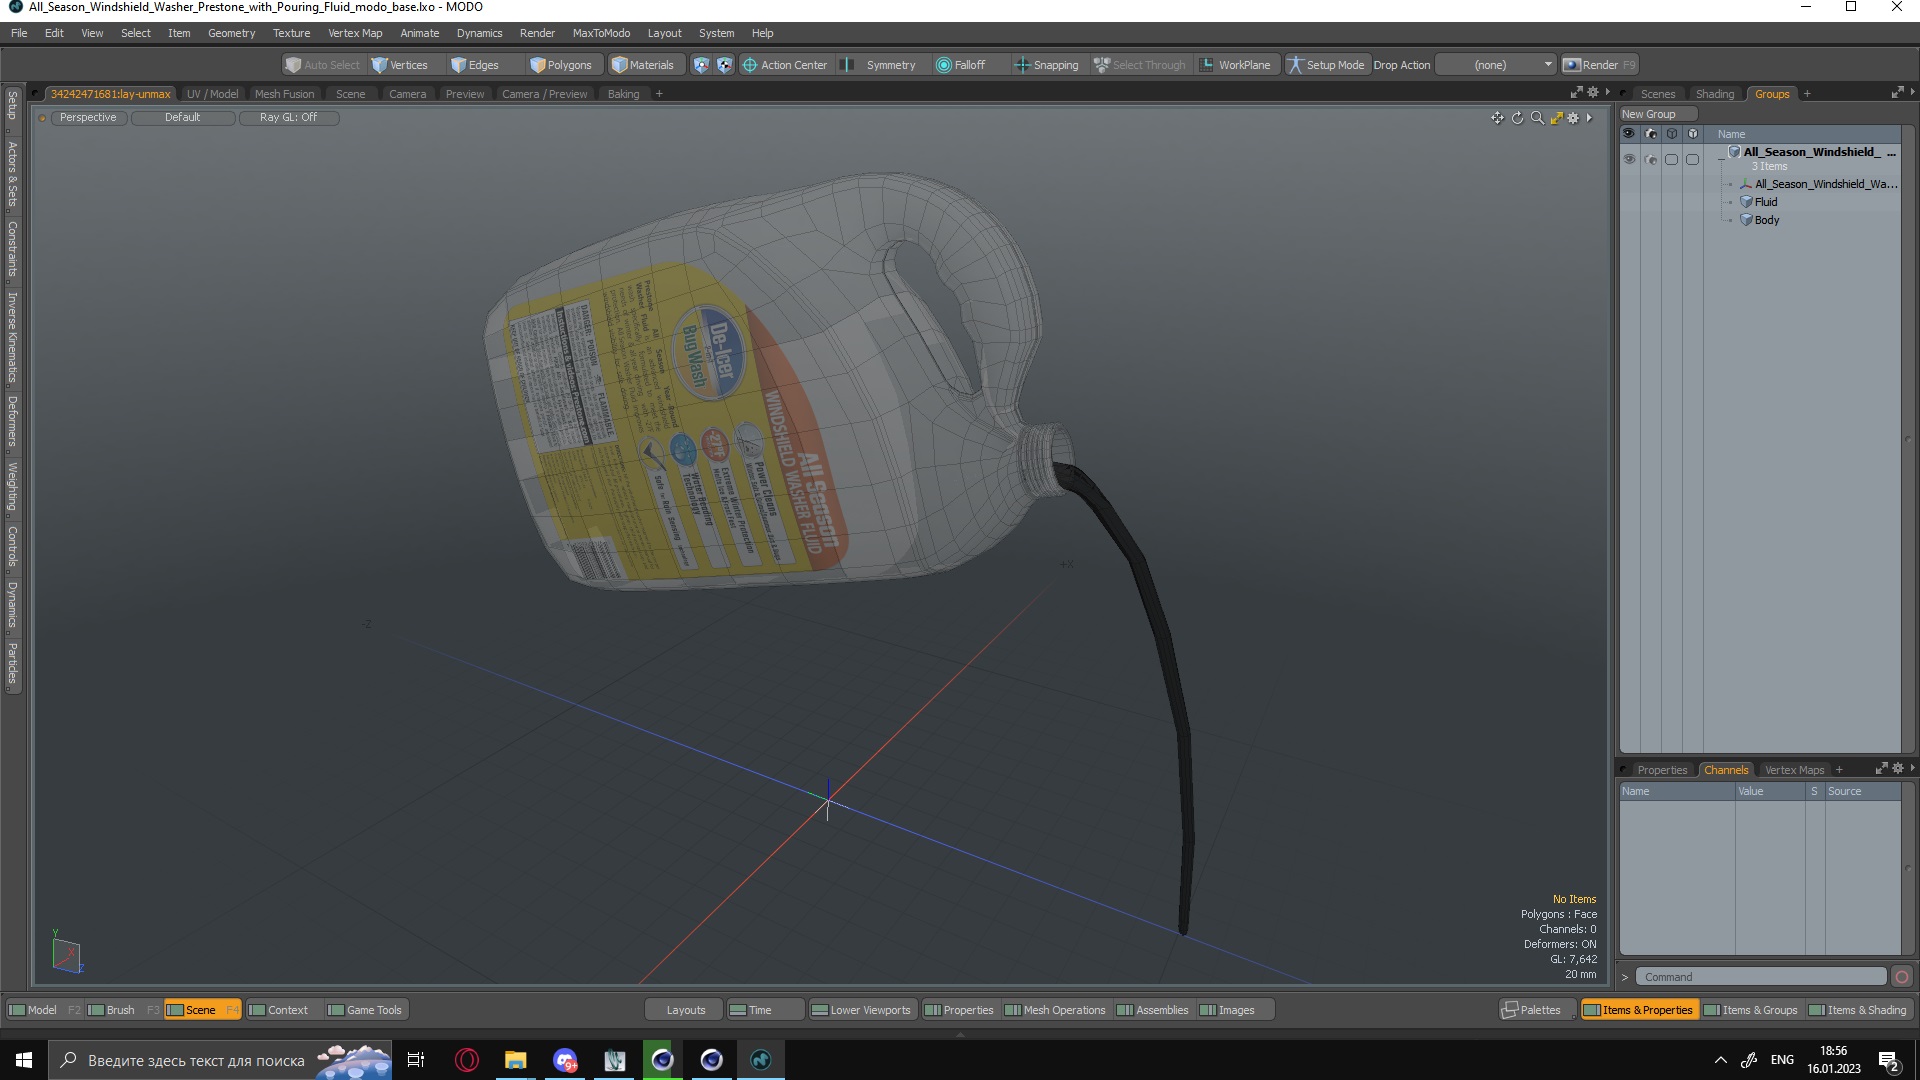This screenshot has width=1920, height=1080.
Task: Switch to the Properties tab
Action: [1662, 770]
